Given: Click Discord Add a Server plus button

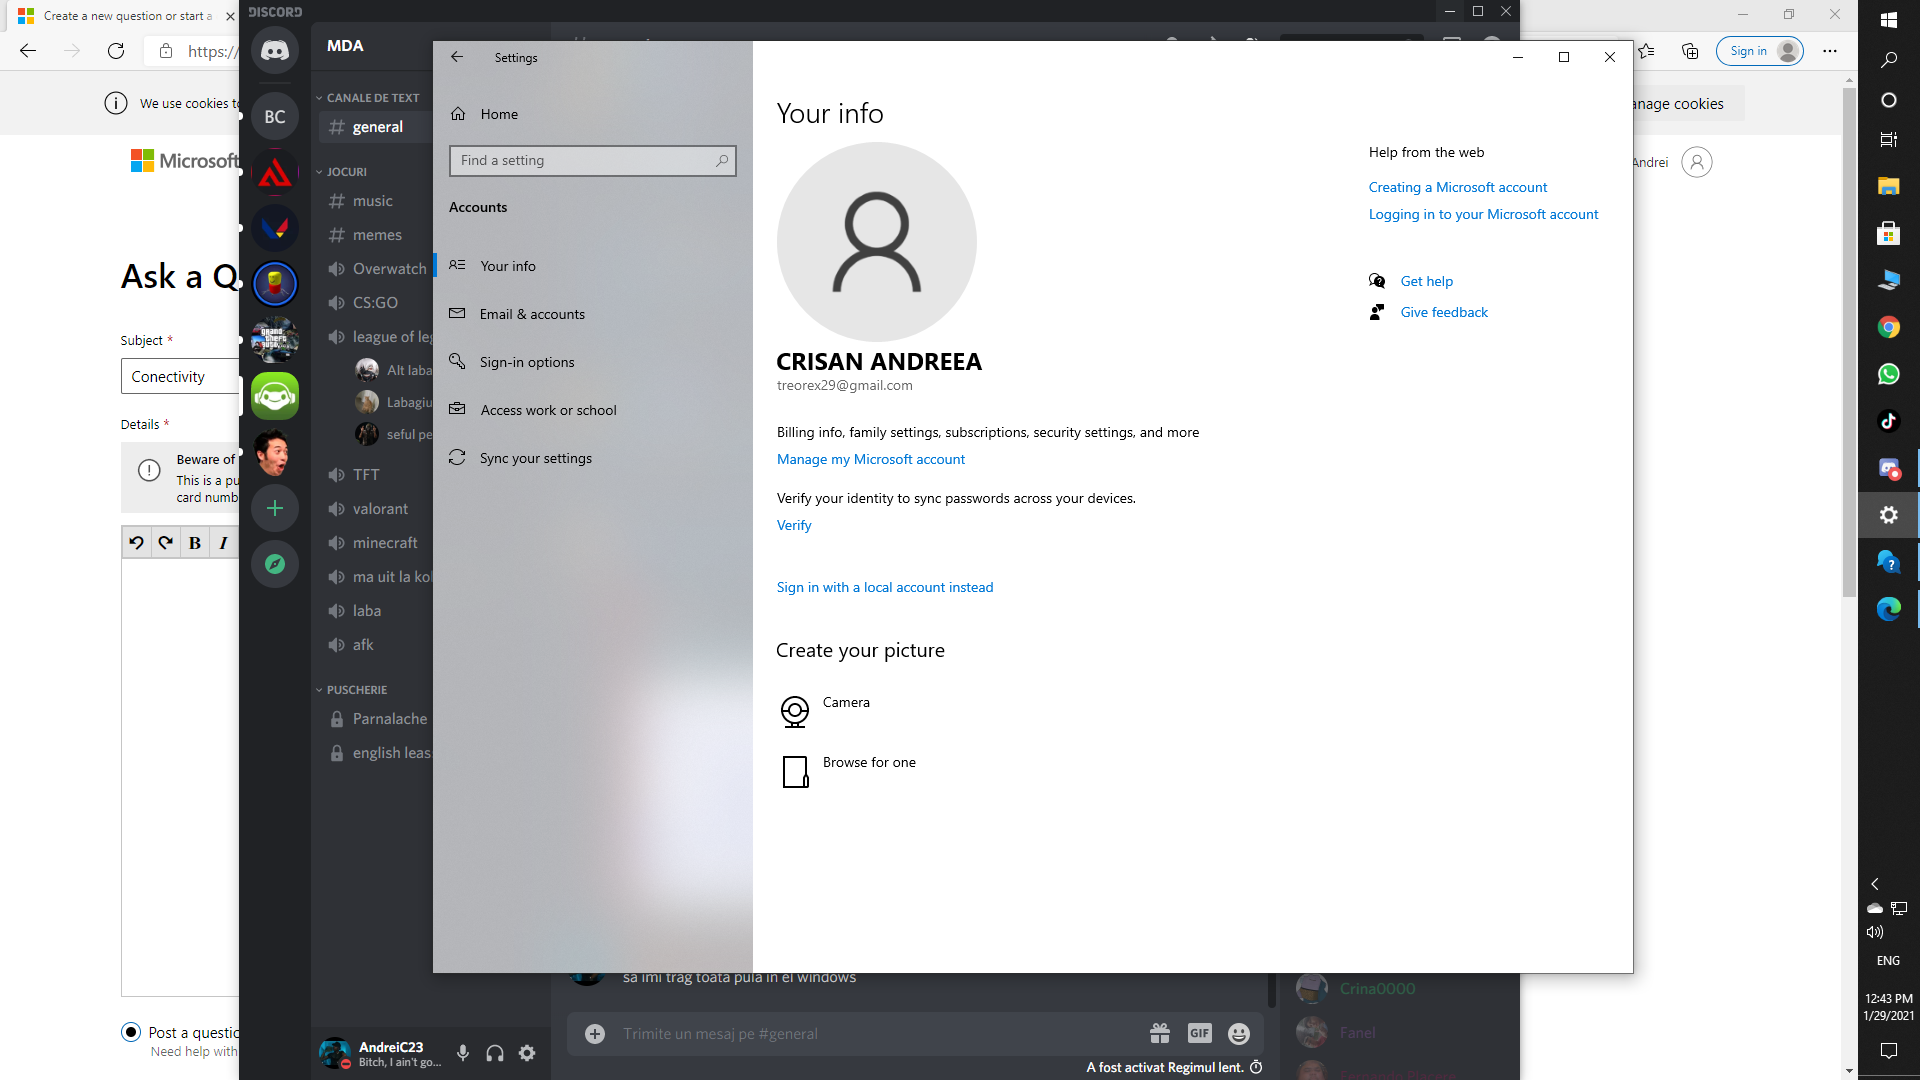Looking at the screenshot, I should (x=275, y=508).
